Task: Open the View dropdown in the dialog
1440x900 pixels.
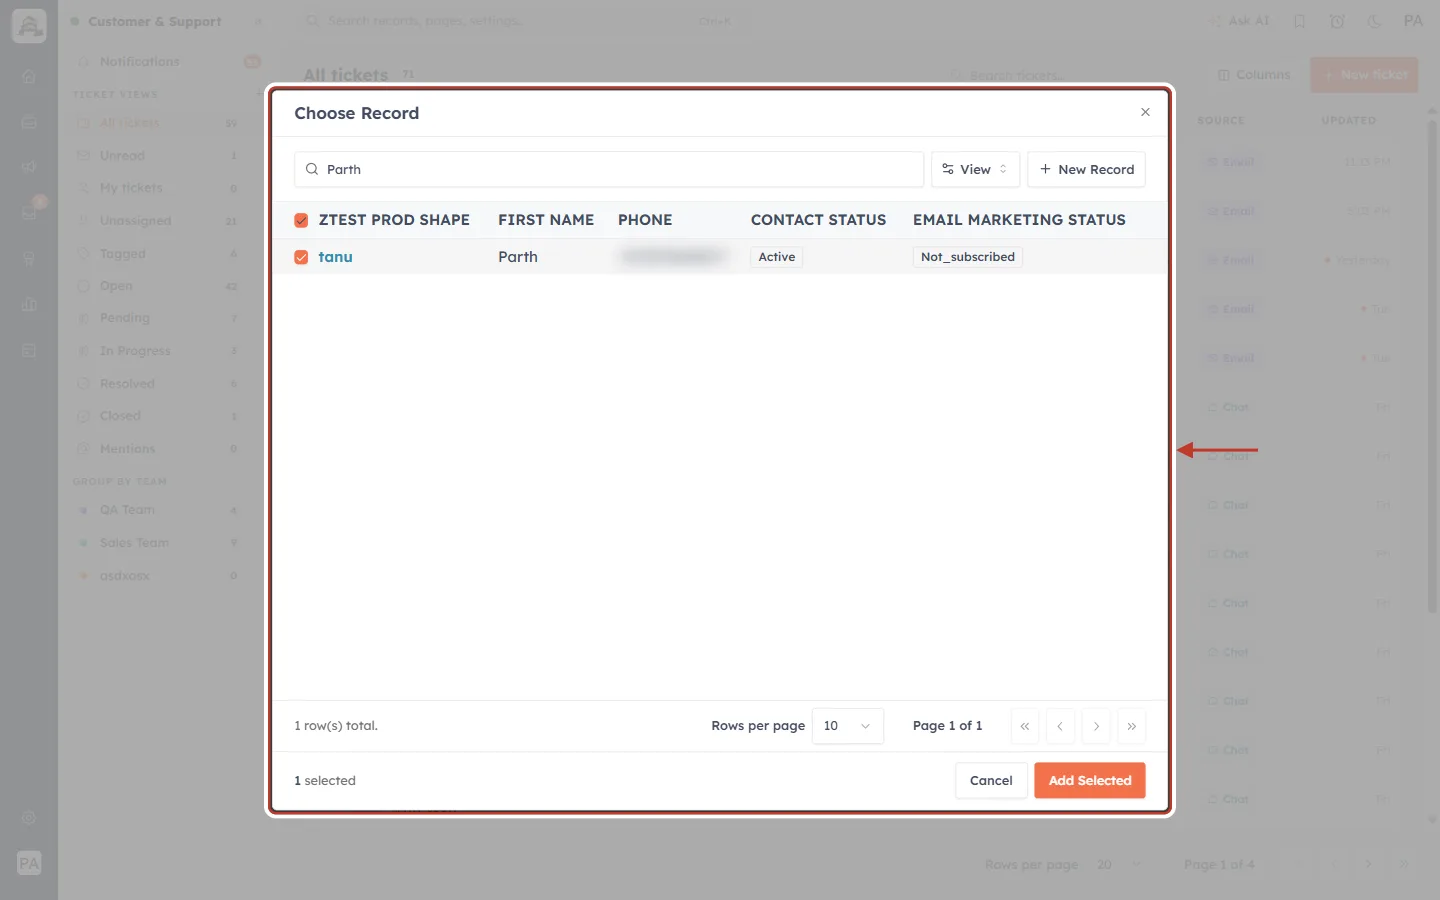Action: [975, 169]
